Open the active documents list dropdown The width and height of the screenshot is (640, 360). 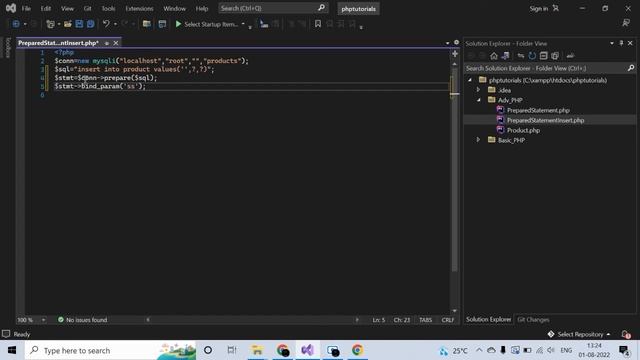point(447,43)
